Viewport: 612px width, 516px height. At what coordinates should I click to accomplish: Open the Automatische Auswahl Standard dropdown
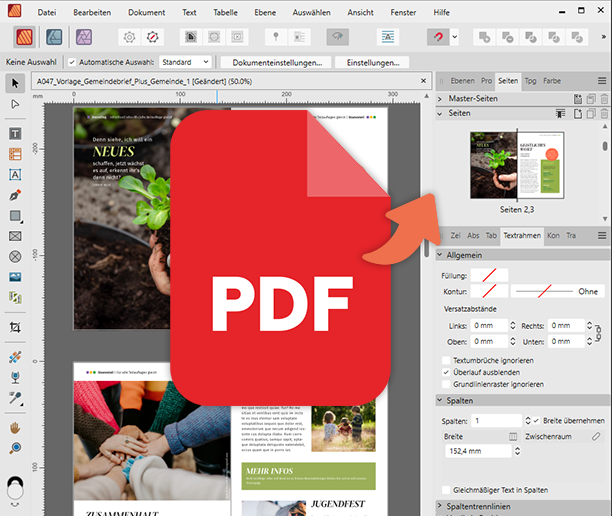[184, 62]
